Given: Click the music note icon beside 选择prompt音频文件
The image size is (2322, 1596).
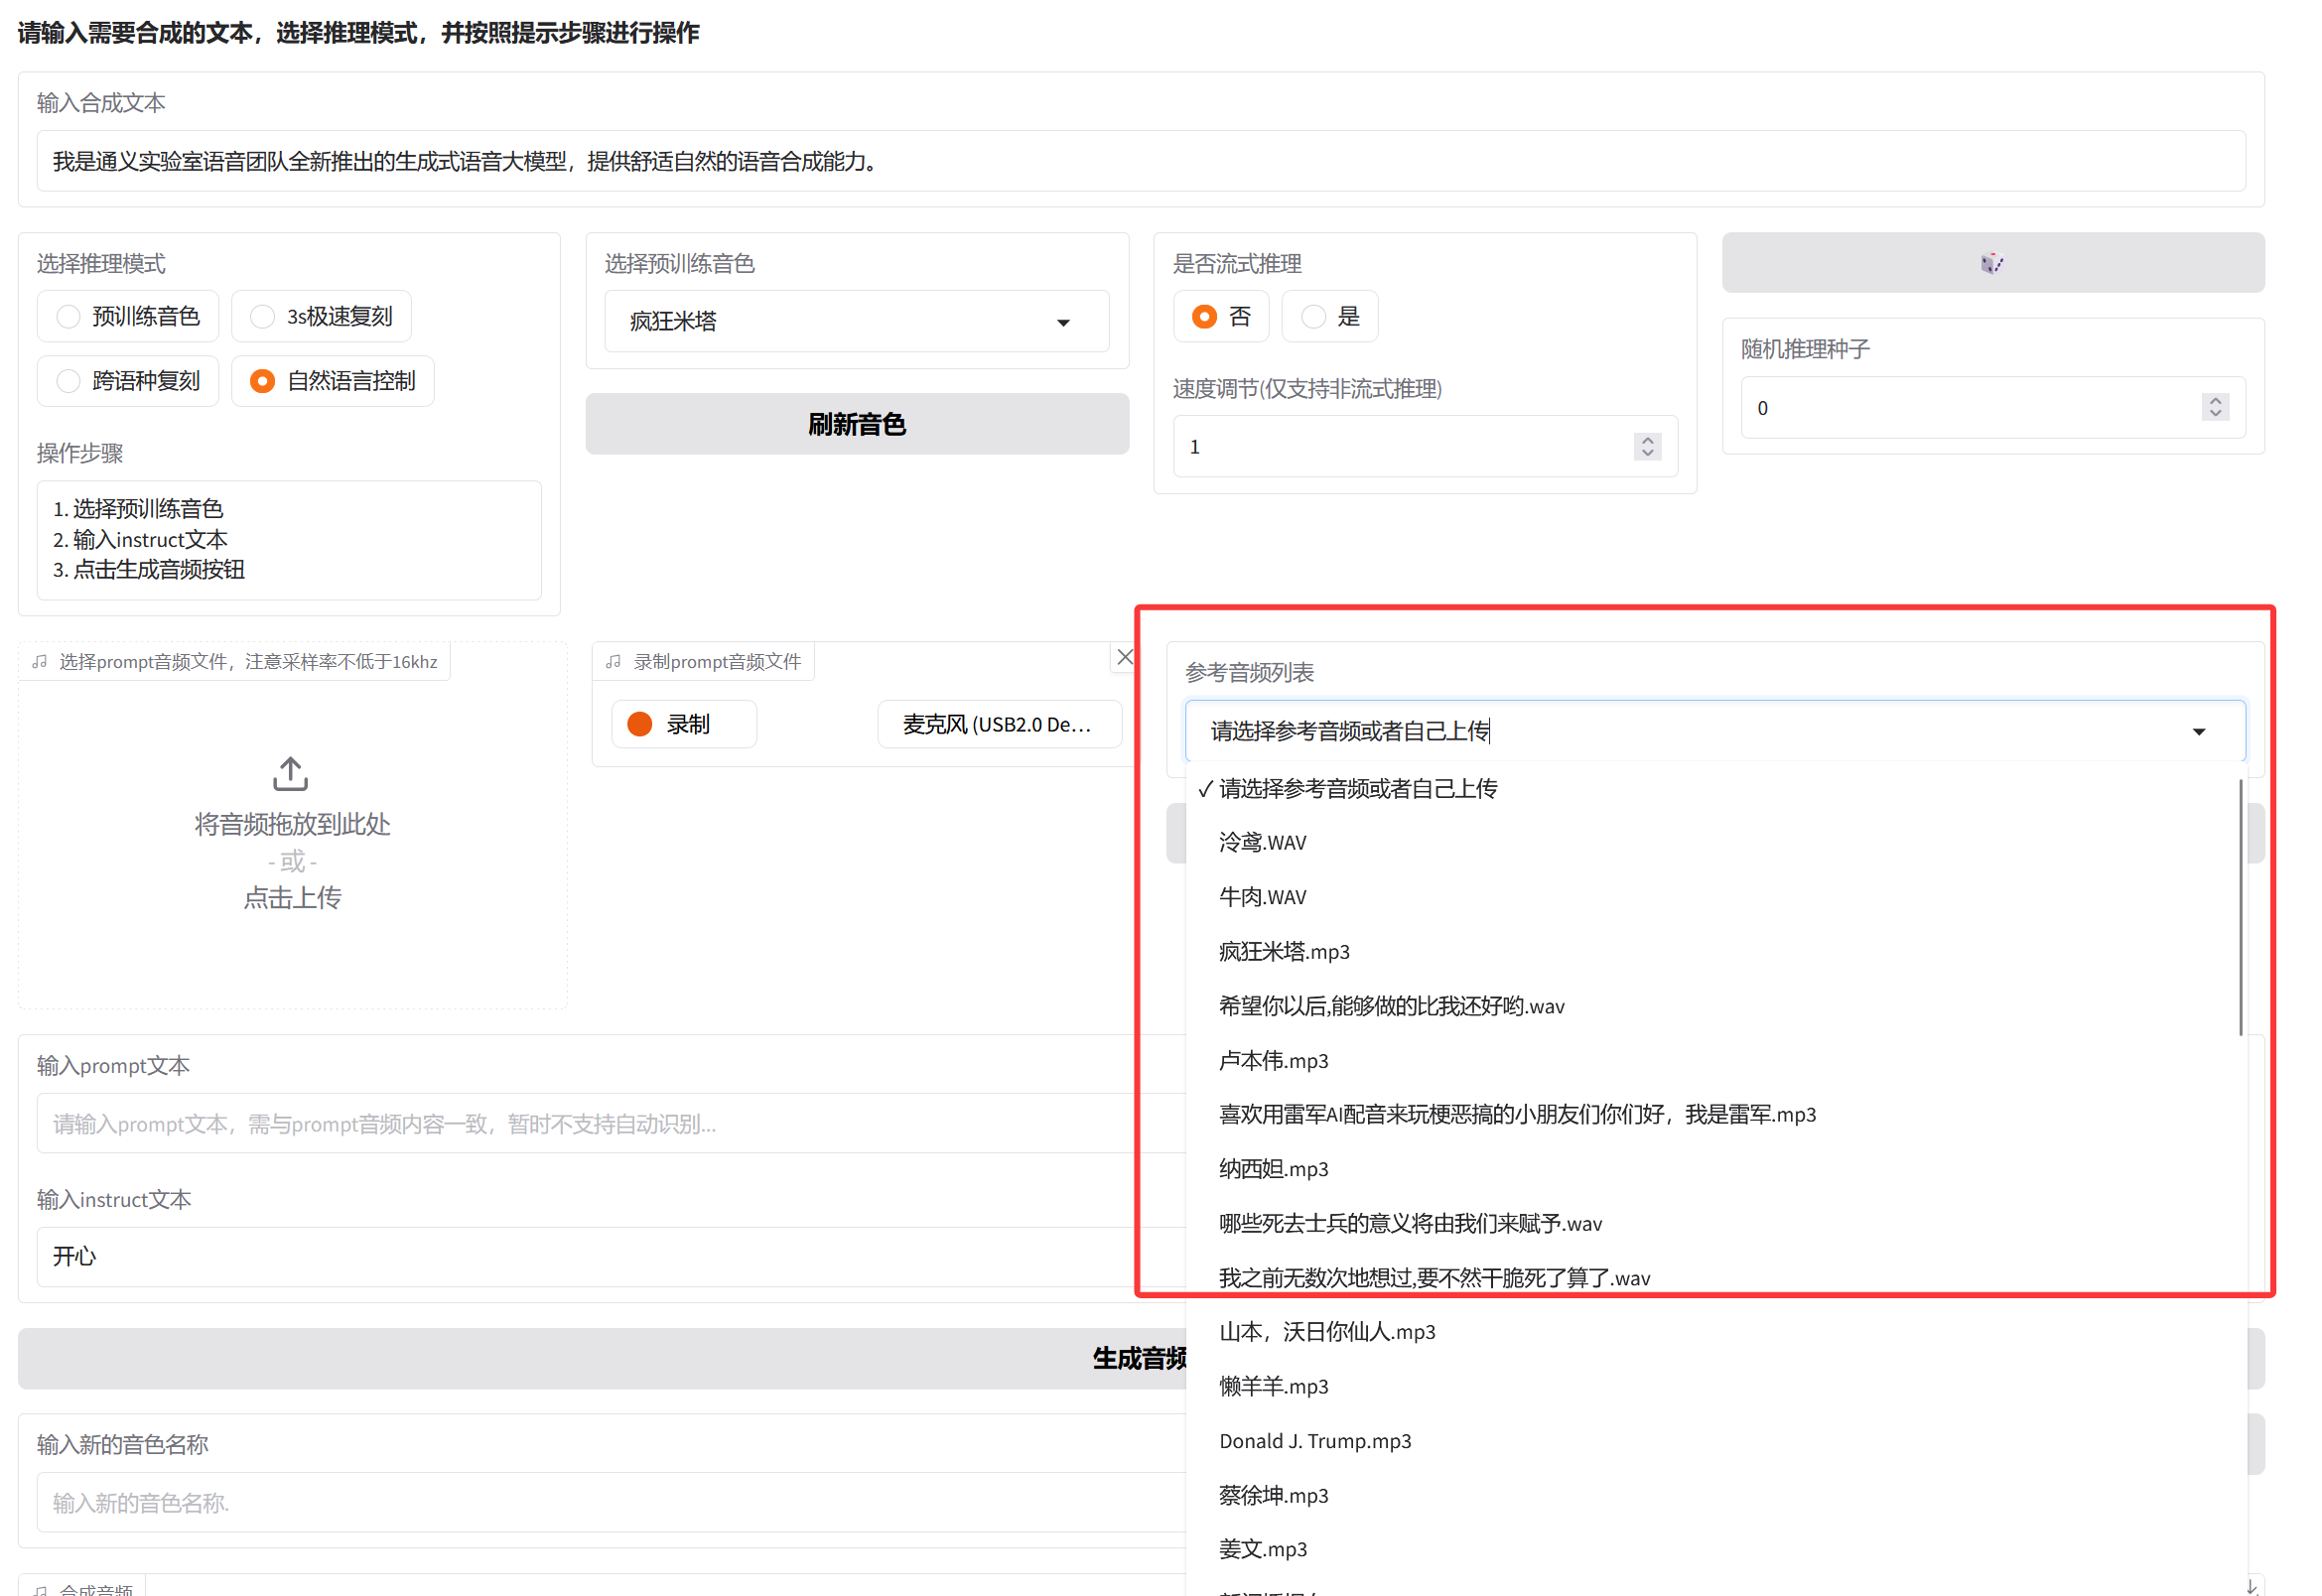Looking at the screenshot, I should coord(40,662).
